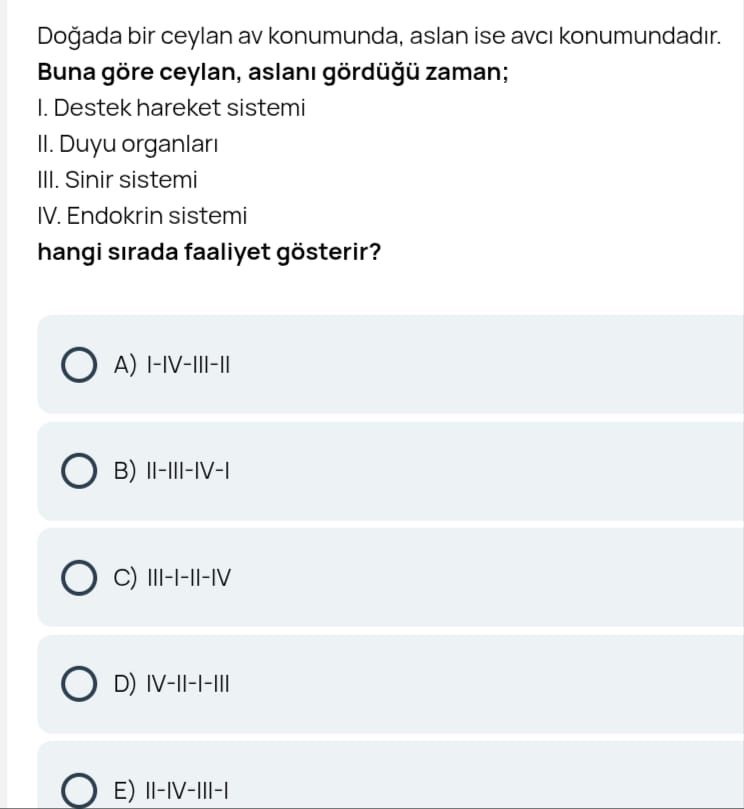Viewport: 744px width, 809px height.
Task: Click the blank right side of option C card
Action: [x=550, y=578]
